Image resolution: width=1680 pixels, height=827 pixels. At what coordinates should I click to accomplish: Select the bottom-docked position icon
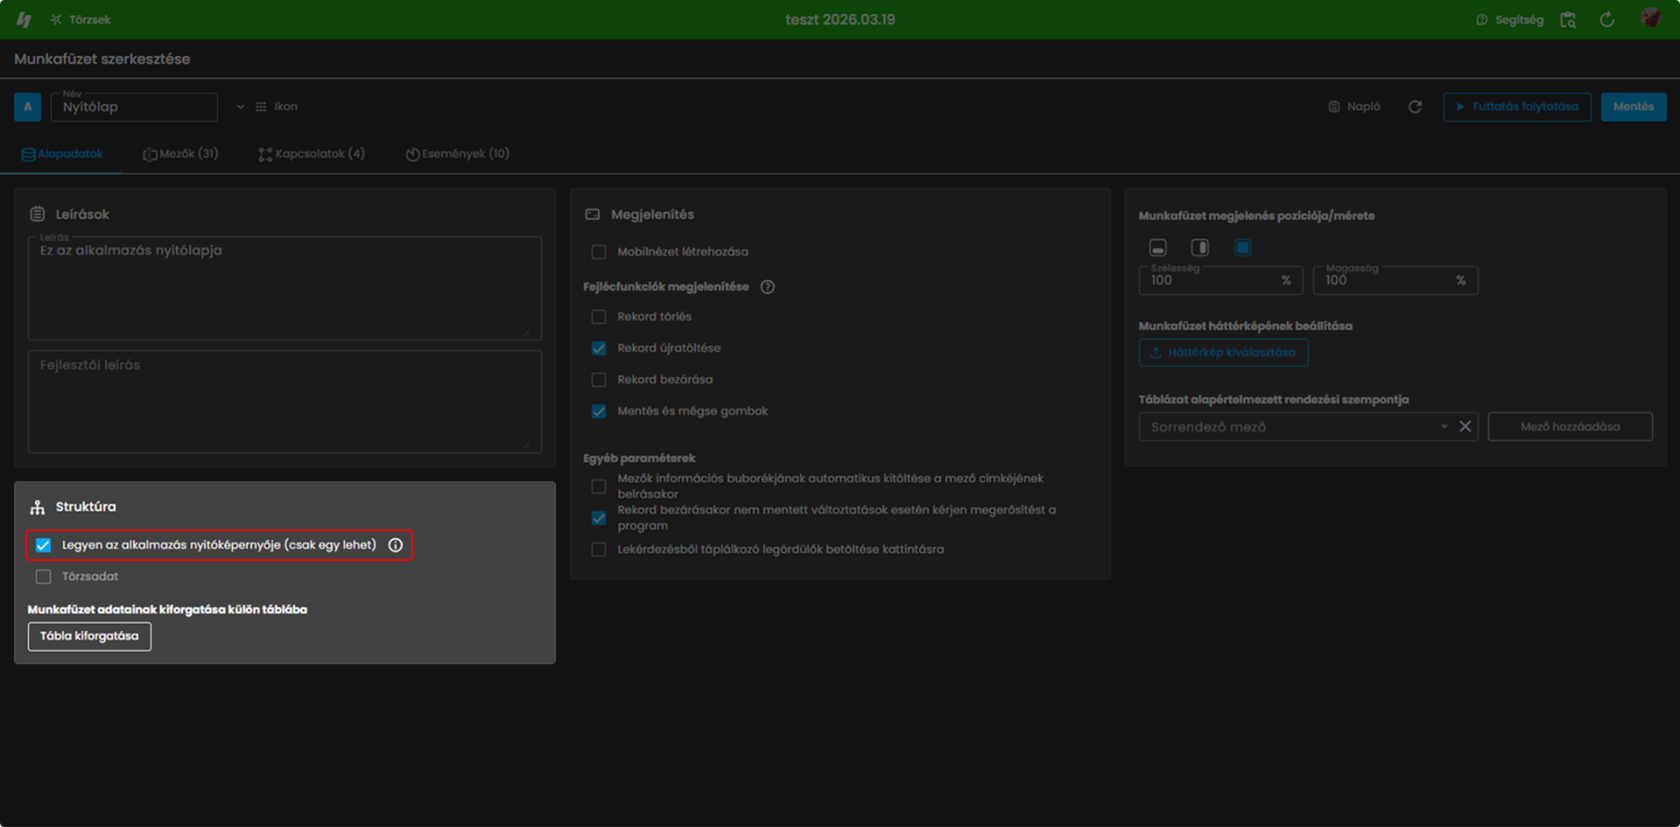(x=1158, y=247)
